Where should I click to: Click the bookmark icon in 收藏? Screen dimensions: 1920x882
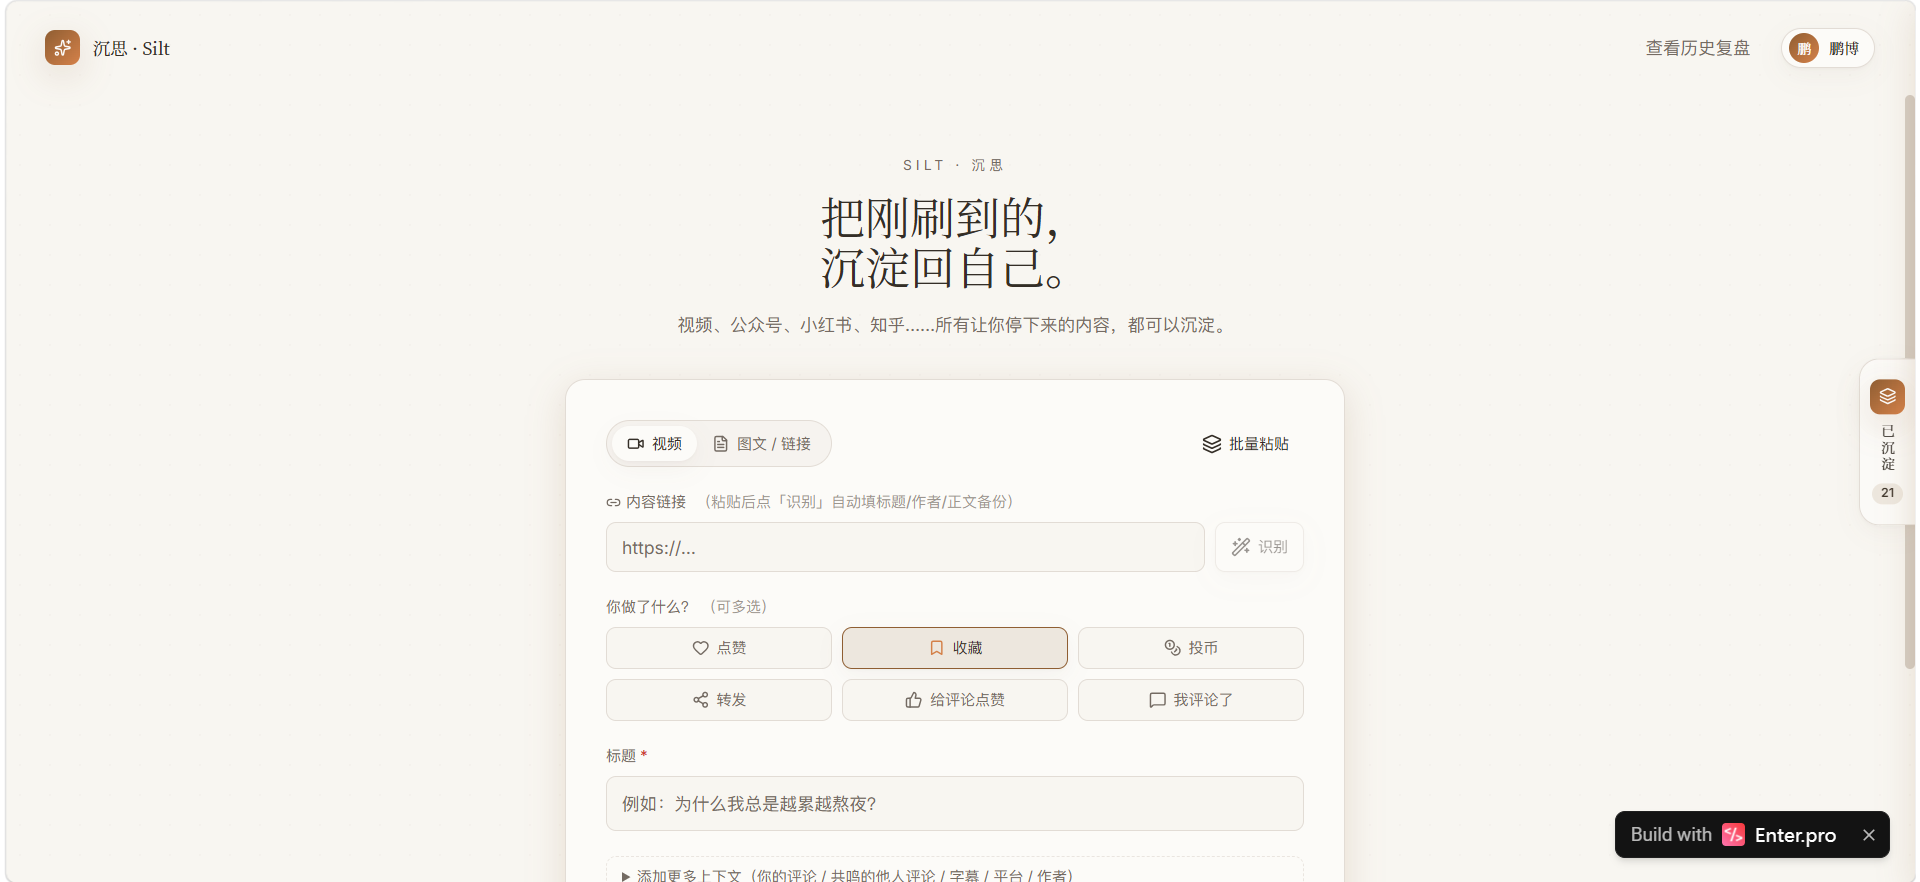pos(937,648)
